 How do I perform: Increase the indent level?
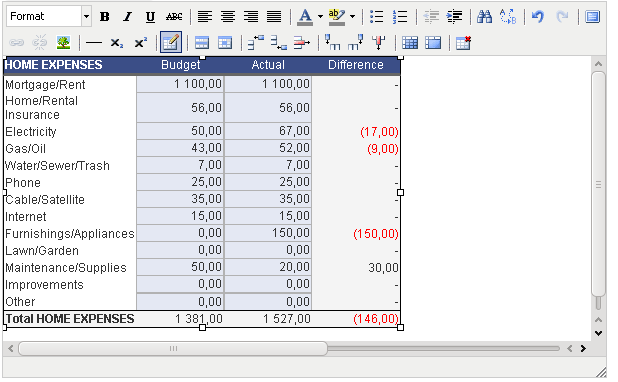(454, 17)
